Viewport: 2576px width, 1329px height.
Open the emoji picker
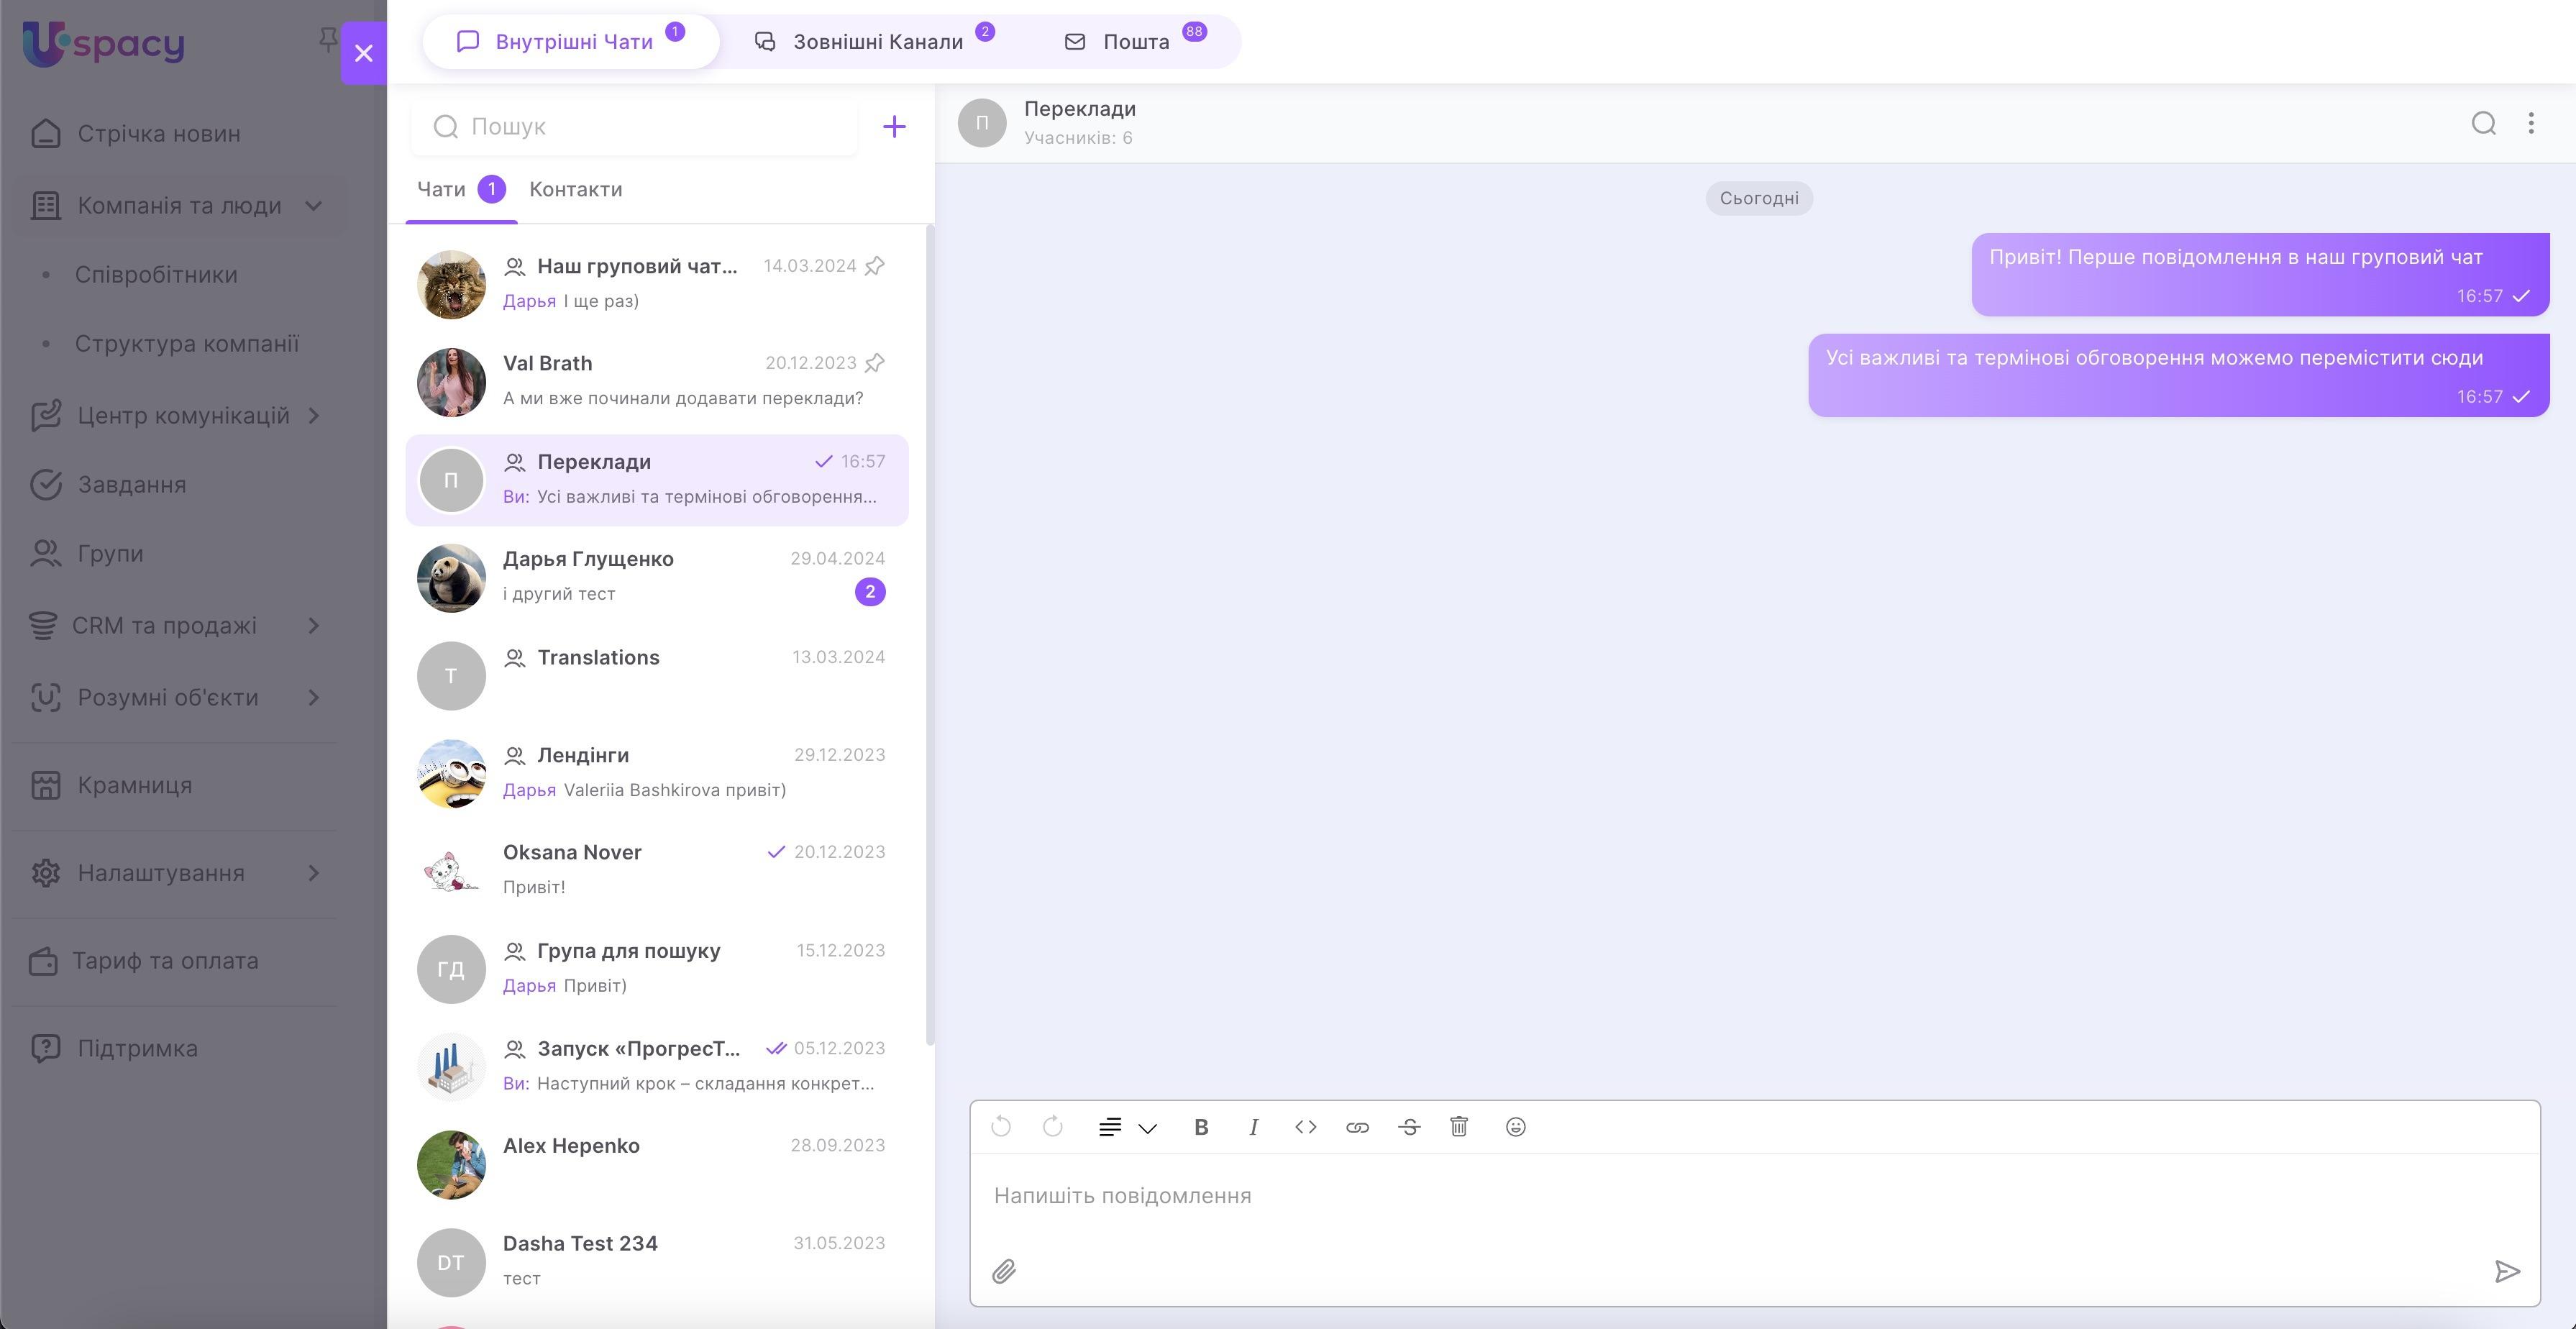point(1515,1127)
